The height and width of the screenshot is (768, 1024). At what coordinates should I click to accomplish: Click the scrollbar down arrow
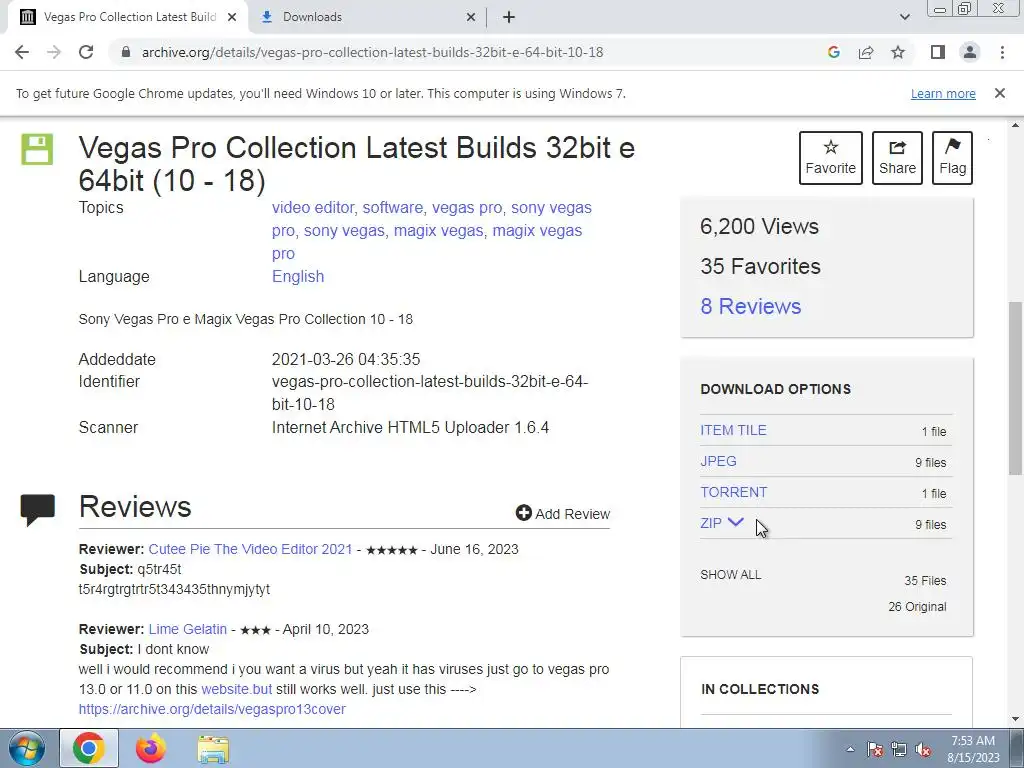(1015, 720)
